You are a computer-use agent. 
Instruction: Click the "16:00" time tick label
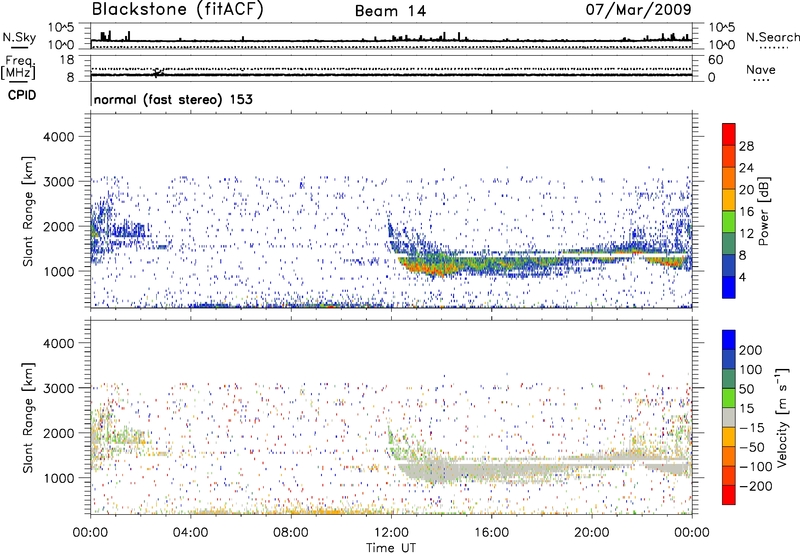[491, 533]
